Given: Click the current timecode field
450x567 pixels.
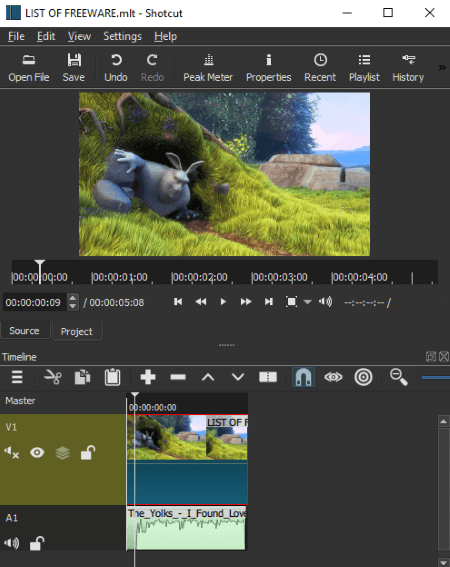Looking at the screenshot, I should click(35, 302).
